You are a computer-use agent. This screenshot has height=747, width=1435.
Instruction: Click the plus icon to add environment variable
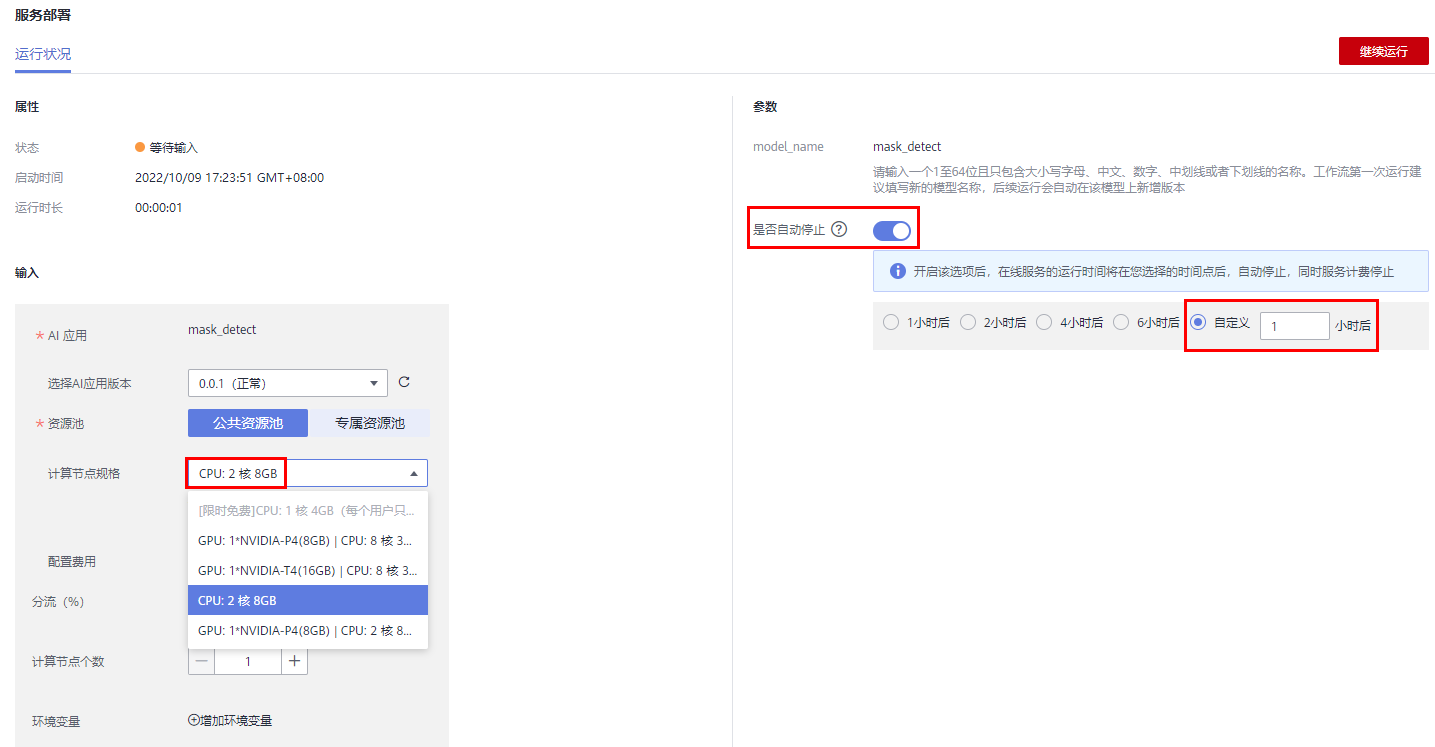click(194, 720)
